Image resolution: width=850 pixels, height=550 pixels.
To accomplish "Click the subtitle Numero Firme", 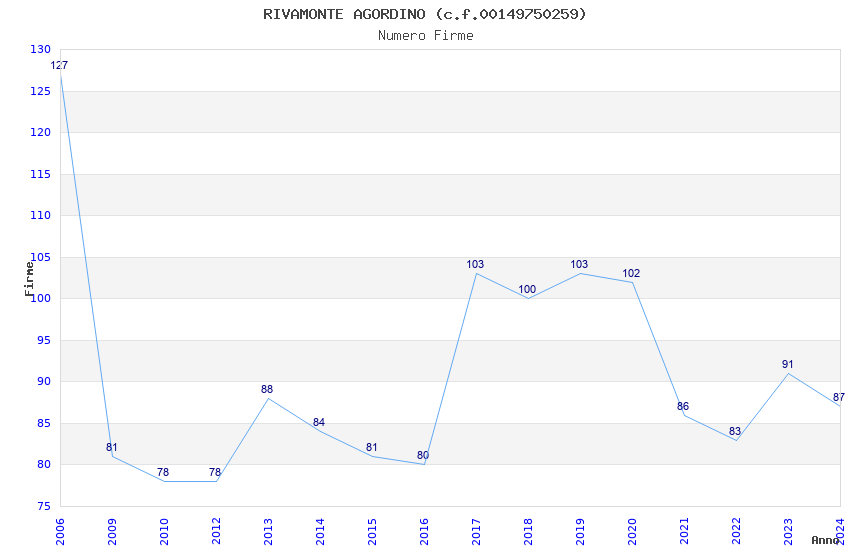I will tap(426, 36).
